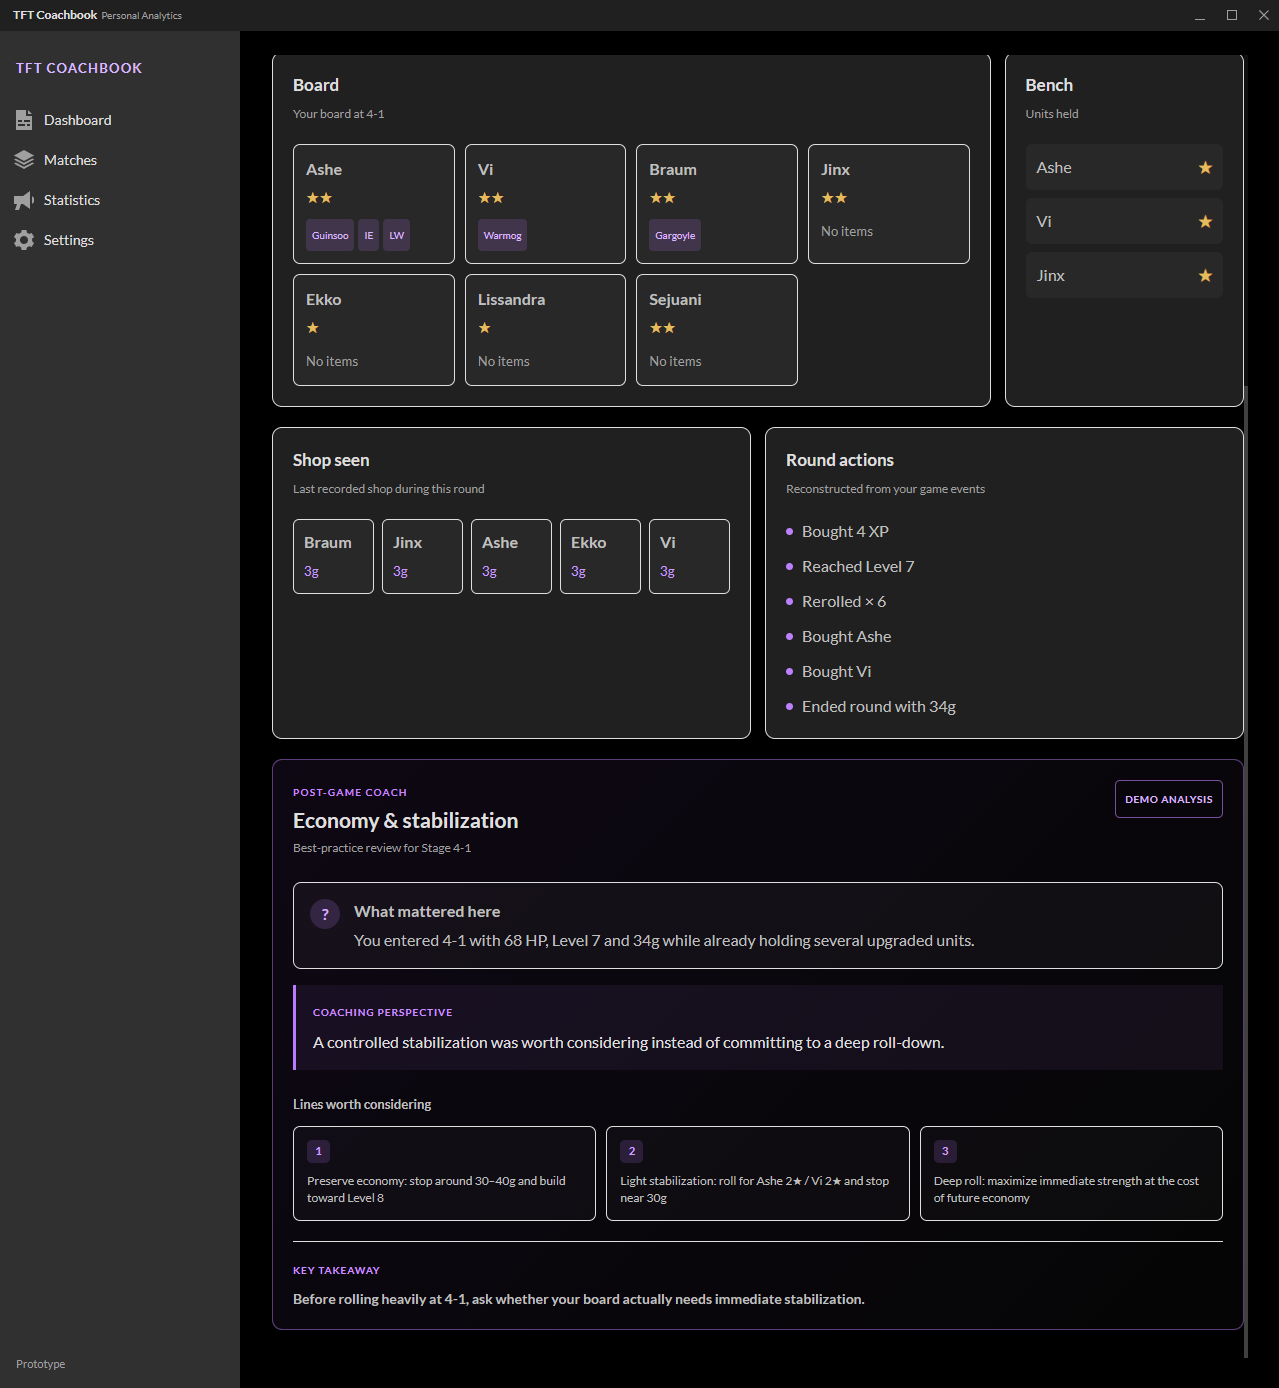
Task: Select the Jinx bench row
Action: (x=1124, y=276)
